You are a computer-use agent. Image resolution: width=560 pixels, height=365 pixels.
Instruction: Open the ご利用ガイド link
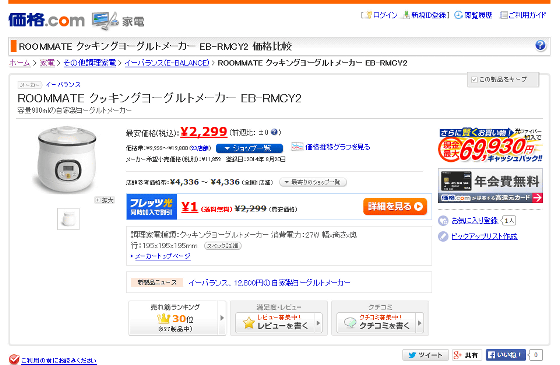(528, 15)
